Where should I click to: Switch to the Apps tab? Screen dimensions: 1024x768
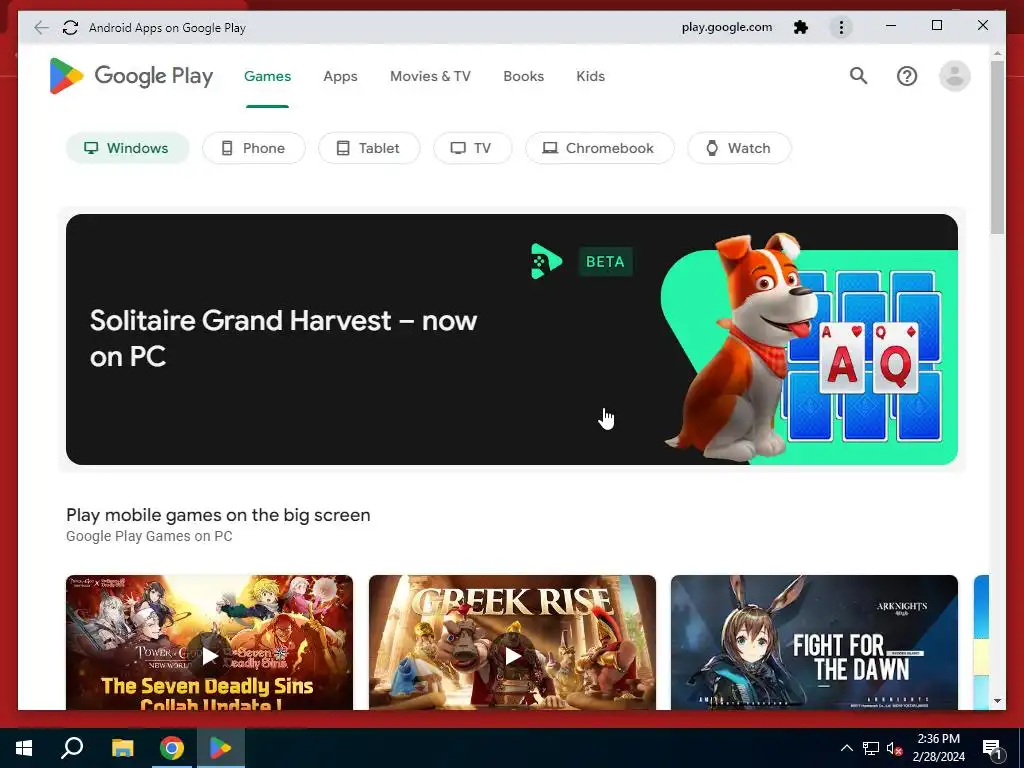tap(340, 76)
